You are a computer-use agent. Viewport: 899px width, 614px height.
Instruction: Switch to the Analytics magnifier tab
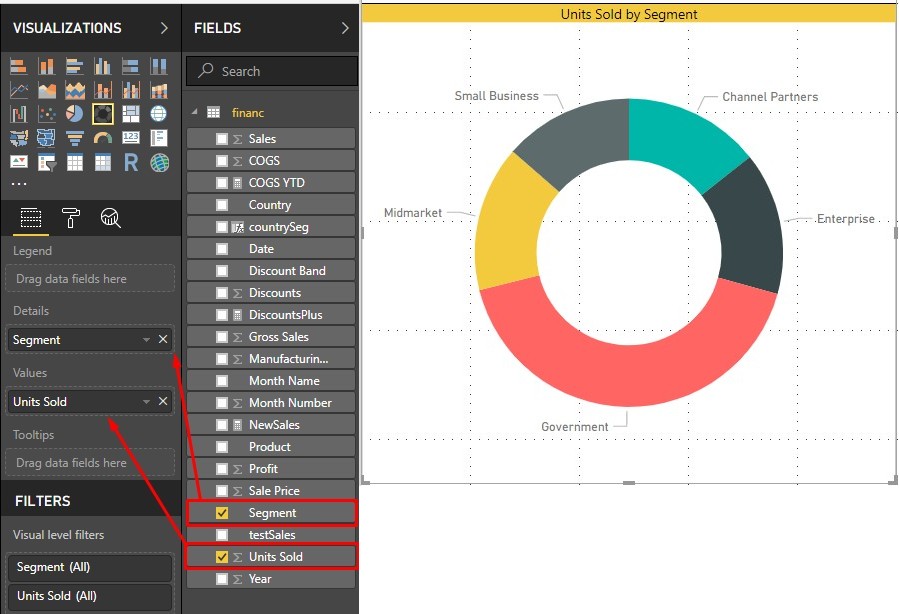pos(111,218)
